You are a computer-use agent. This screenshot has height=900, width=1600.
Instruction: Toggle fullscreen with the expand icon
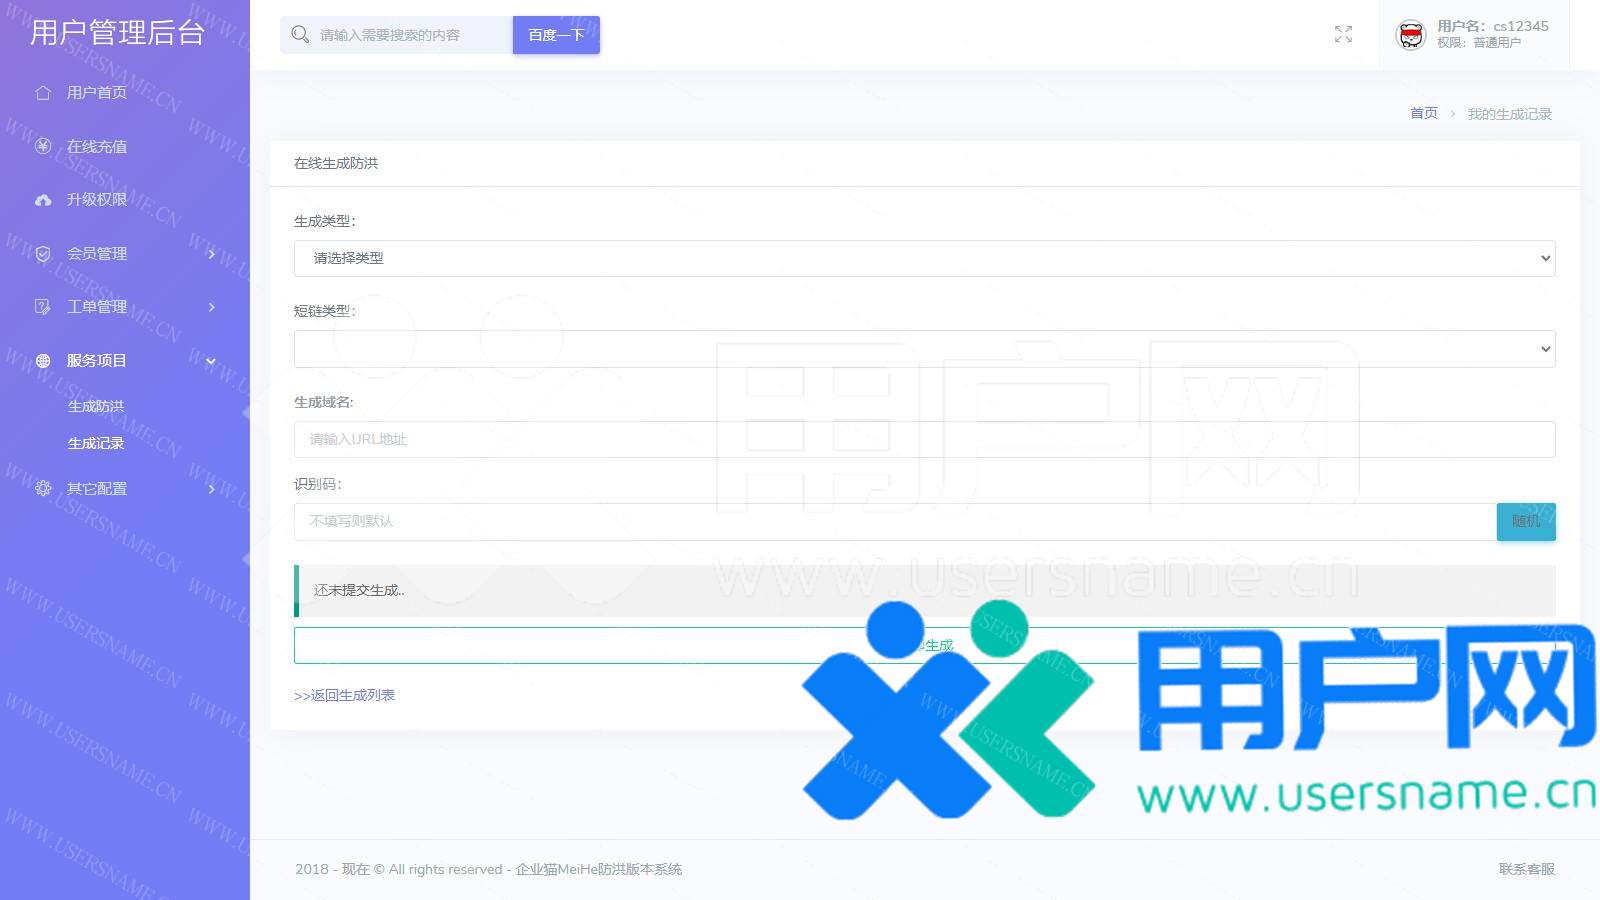[1343, 35]
